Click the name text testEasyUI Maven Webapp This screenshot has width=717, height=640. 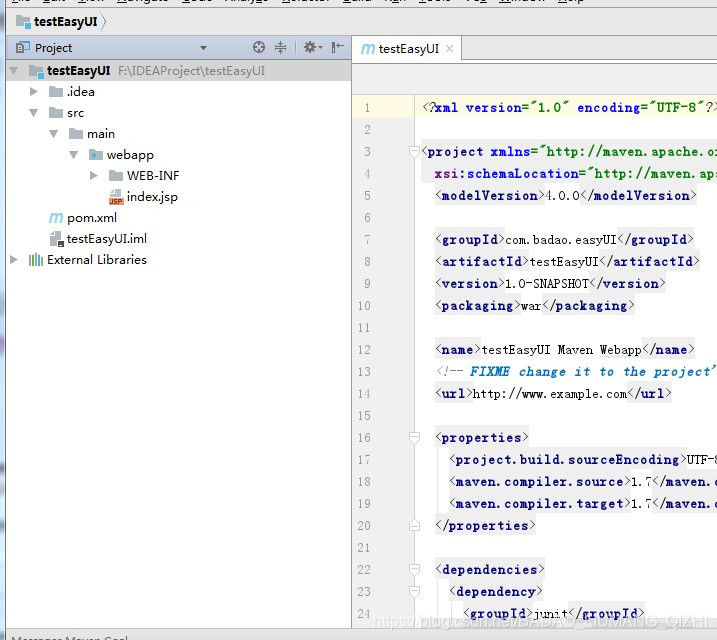coord(562,350)
